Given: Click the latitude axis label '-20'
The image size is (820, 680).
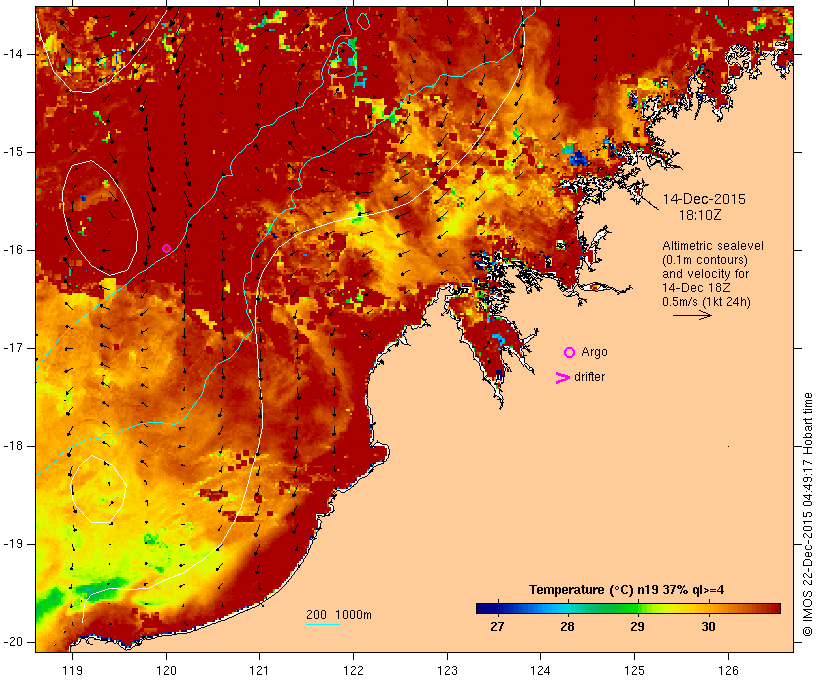Looking at the screenshot, I should [13, 642].
